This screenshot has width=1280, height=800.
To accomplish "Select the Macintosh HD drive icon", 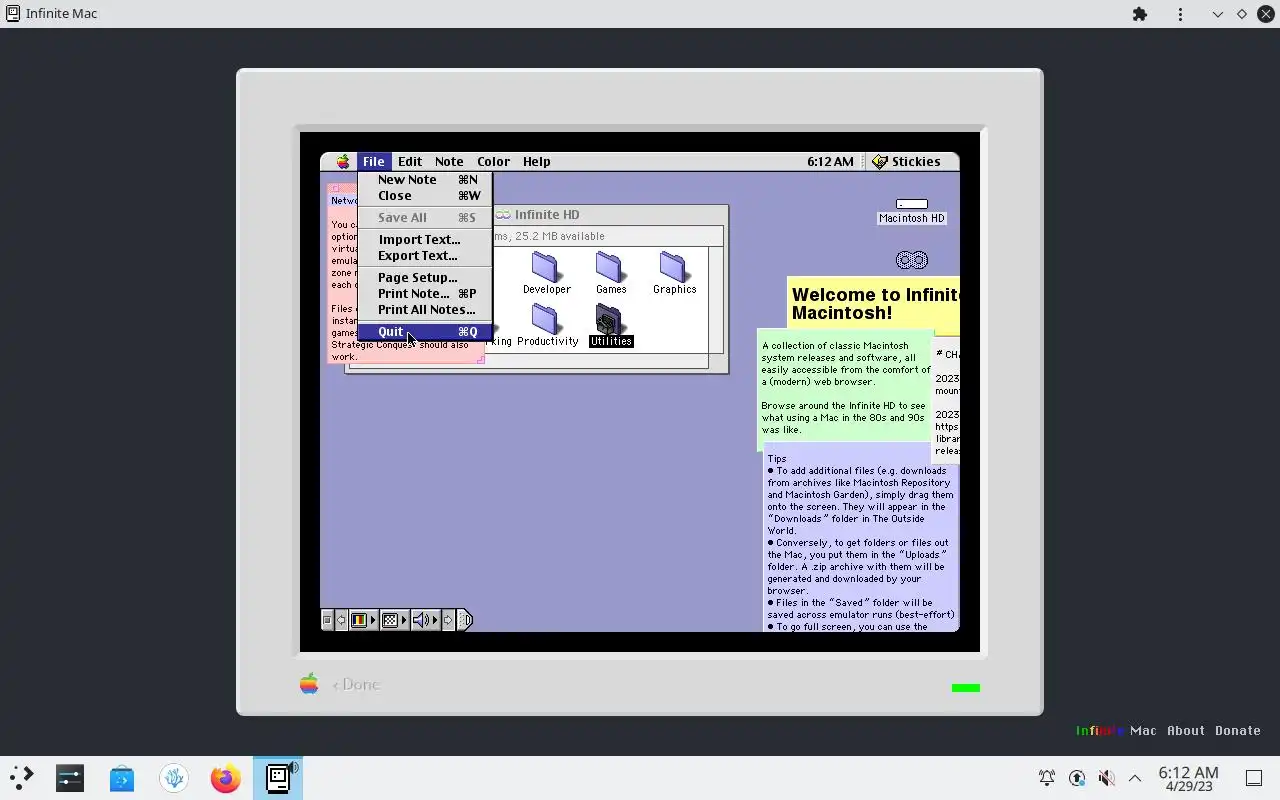I will 911,211.
